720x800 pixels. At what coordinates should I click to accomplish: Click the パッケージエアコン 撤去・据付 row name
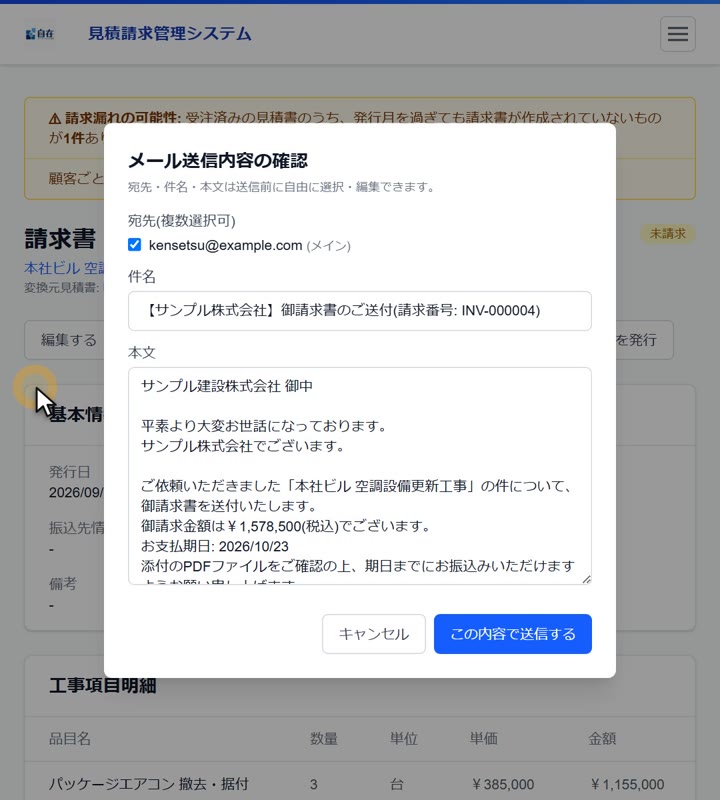(x=148, y=784)
